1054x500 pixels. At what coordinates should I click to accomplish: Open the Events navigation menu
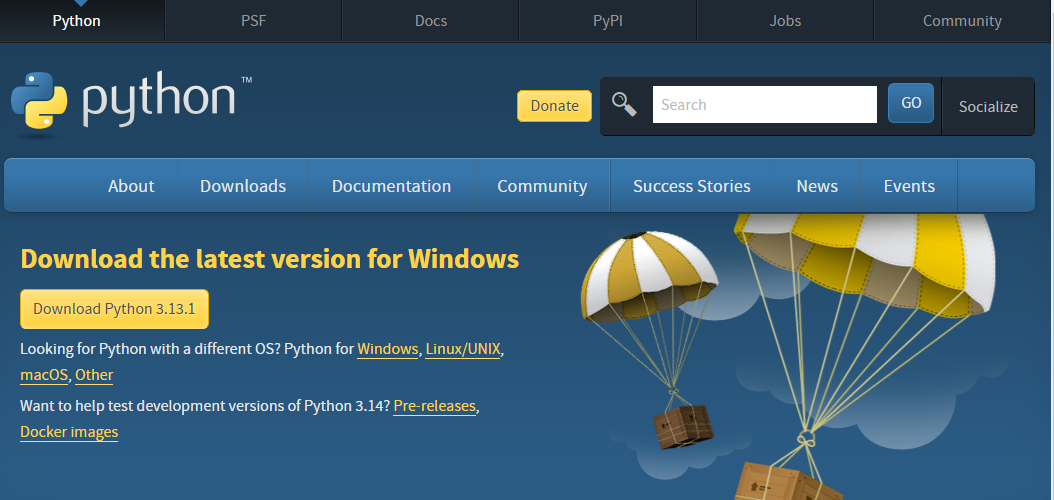(x=909, y=186)
